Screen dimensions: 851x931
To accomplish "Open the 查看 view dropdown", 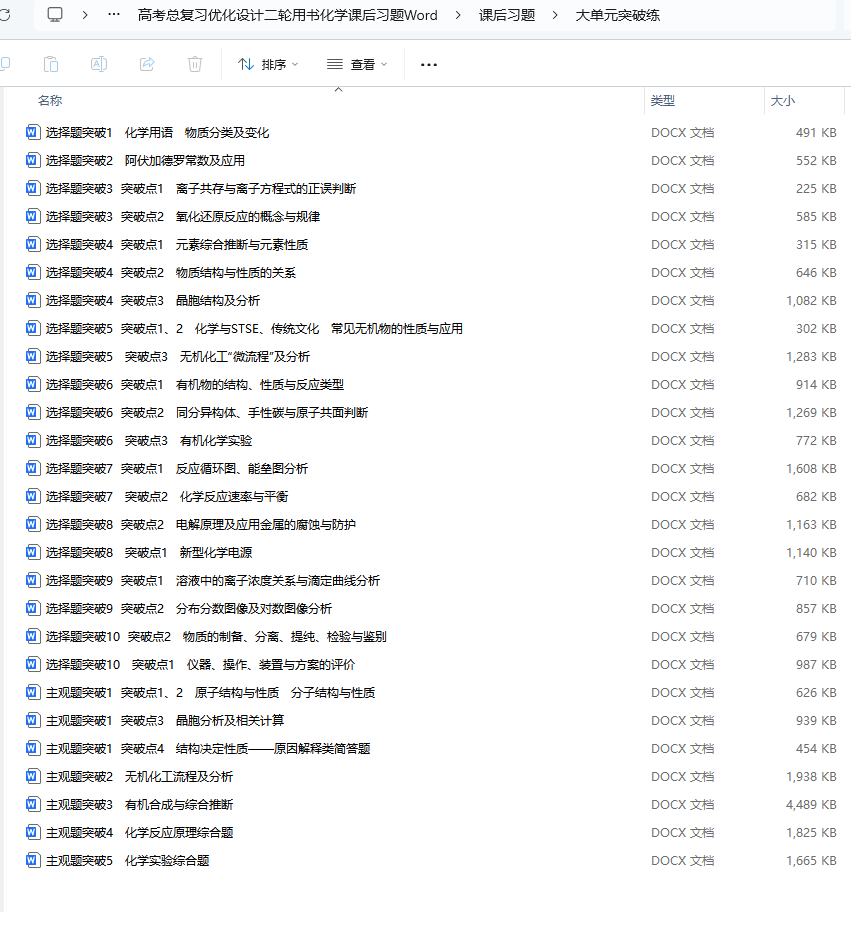I will coord(357,65).
